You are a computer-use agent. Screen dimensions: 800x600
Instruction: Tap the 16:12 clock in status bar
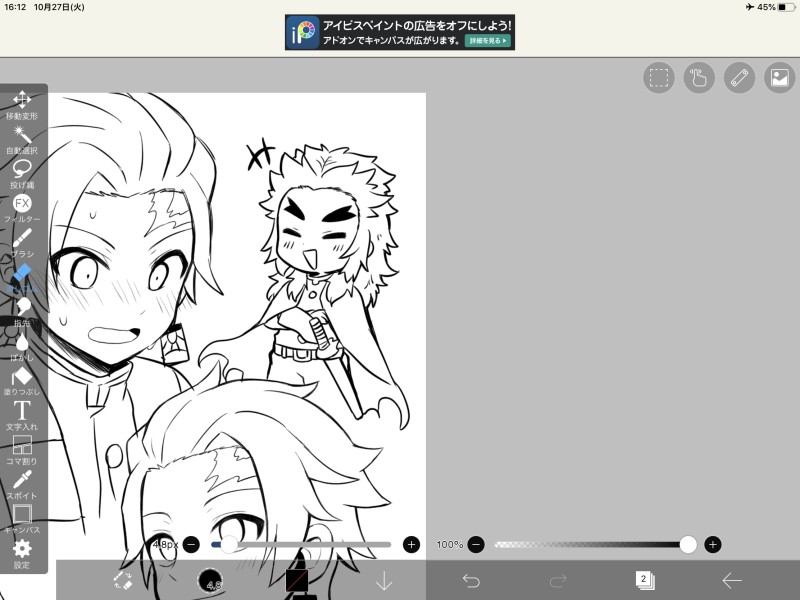(x=15, y=7)
